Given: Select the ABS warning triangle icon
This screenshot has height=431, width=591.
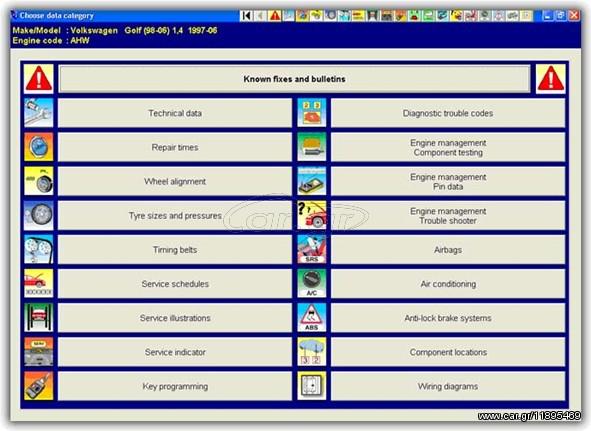Looking at the screenshot, I should (312, 318).
